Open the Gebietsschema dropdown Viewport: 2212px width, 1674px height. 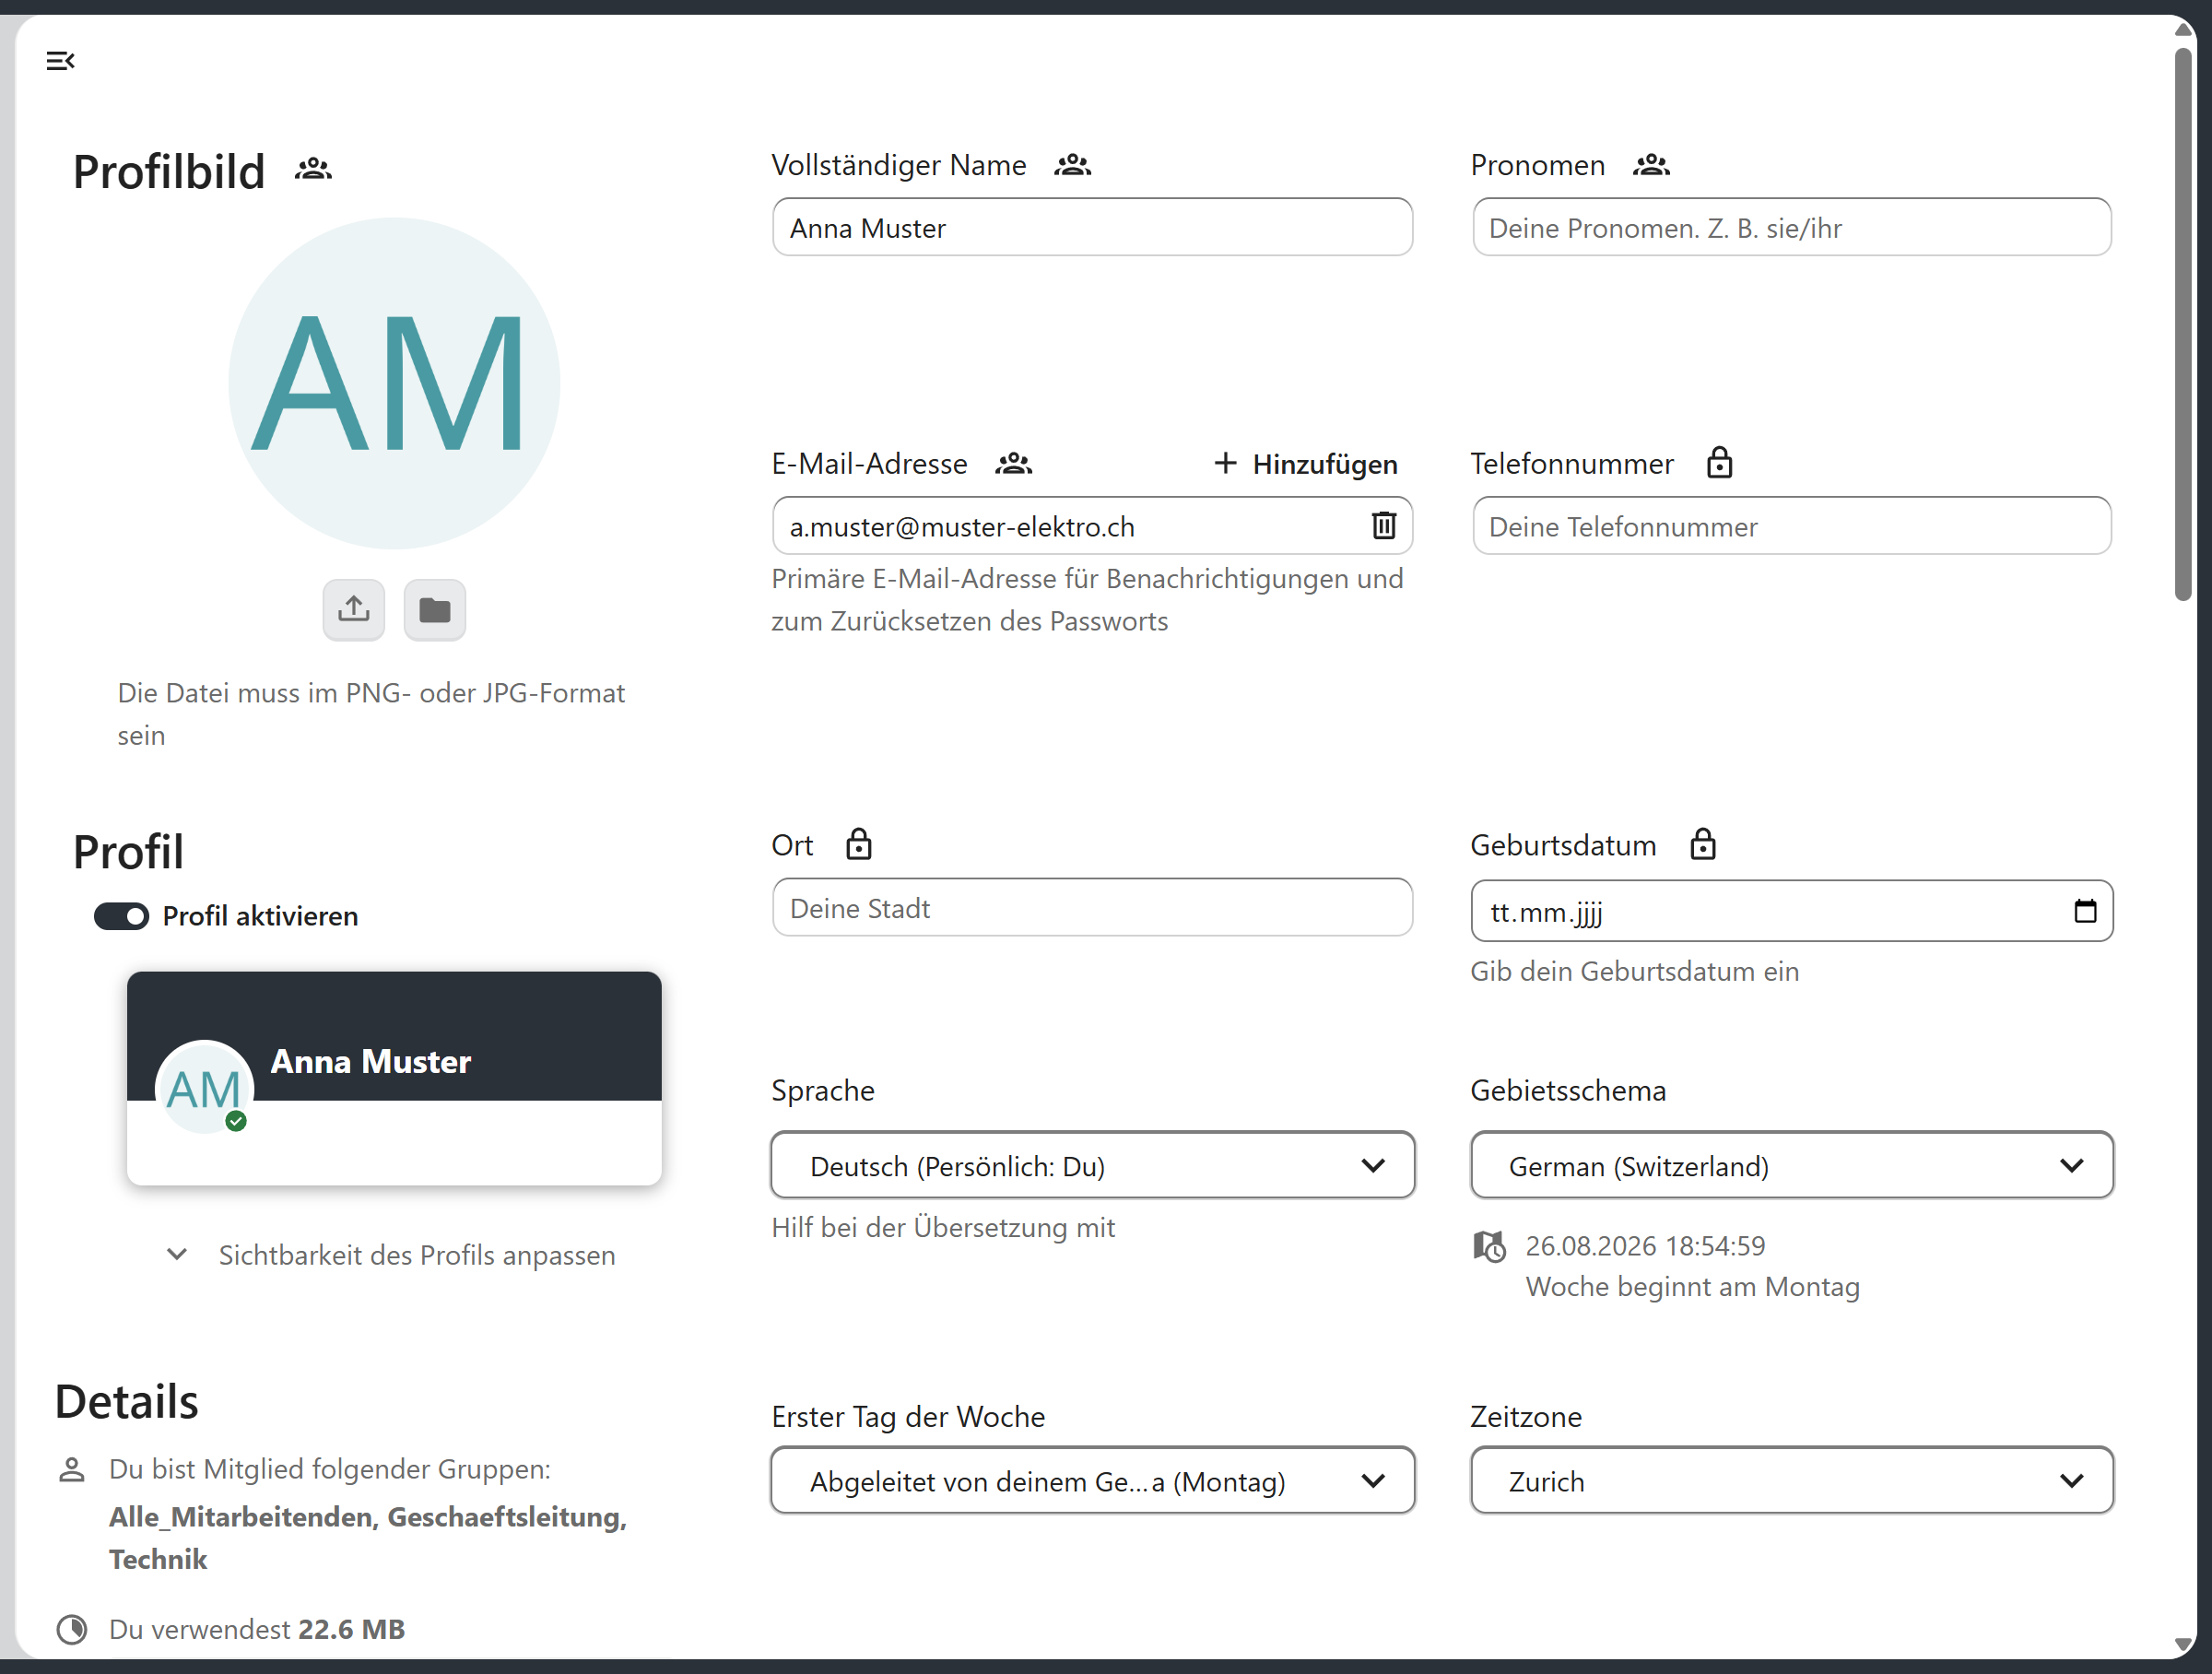[x=1791, y=1166]
